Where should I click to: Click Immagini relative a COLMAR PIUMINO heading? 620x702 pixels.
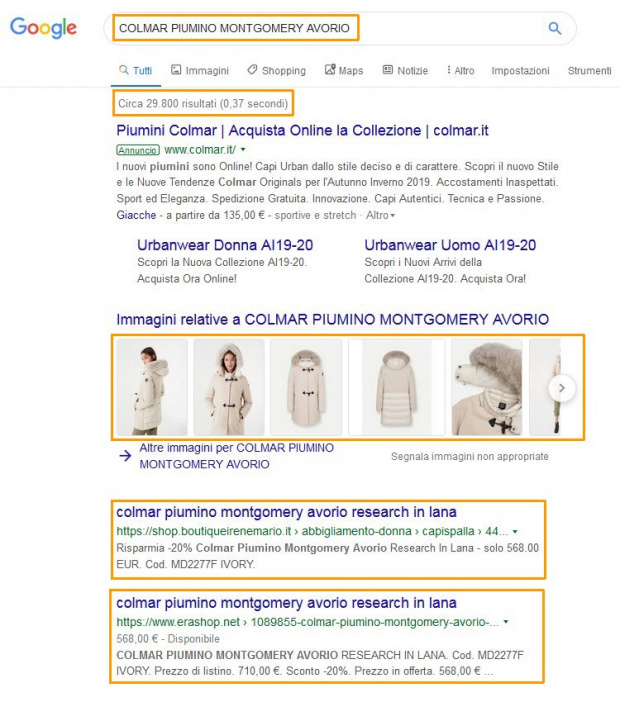point(333,319)
